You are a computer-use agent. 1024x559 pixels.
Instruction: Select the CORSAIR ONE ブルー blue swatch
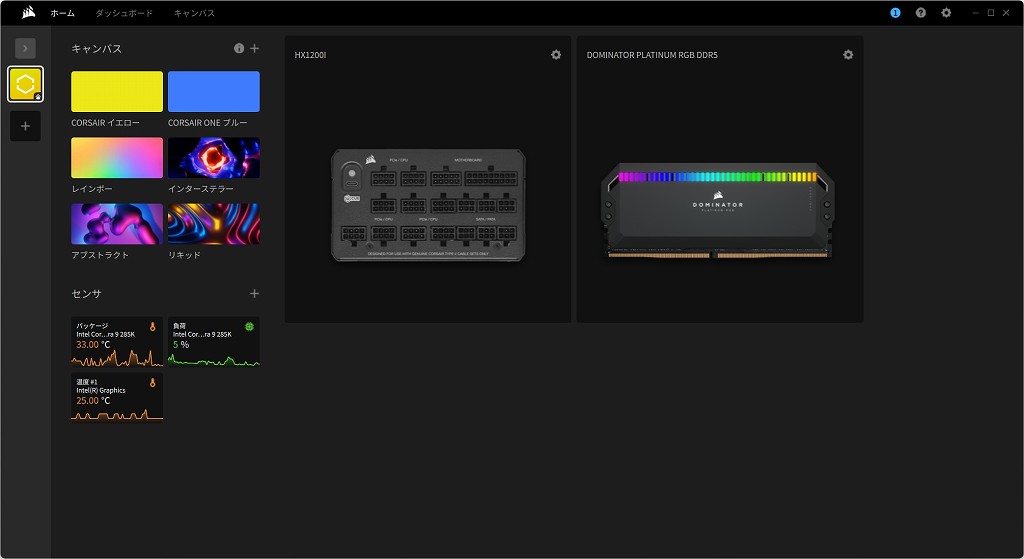pyautogui.click(x=214, y=91)
